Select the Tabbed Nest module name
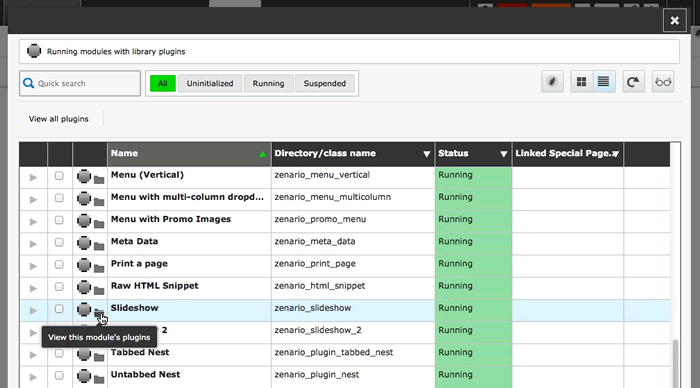Screen dimensions: 700x388 coord(140,352)
